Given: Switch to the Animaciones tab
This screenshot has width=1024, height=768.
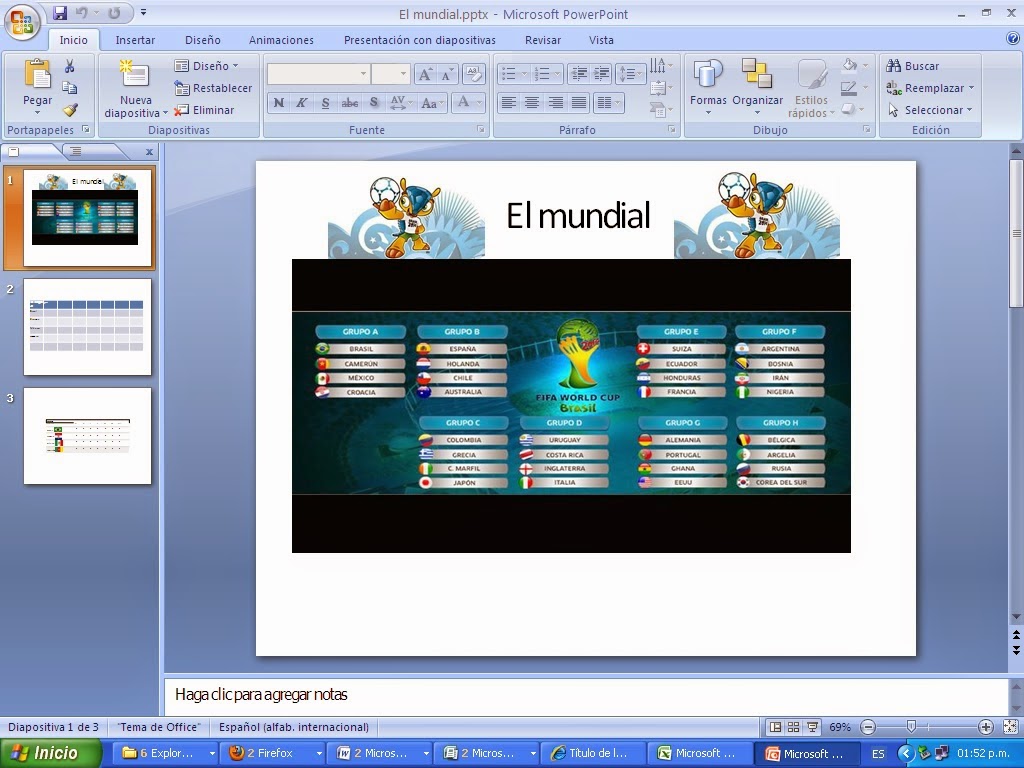Looking at the screenshot, I should point(281,40).
